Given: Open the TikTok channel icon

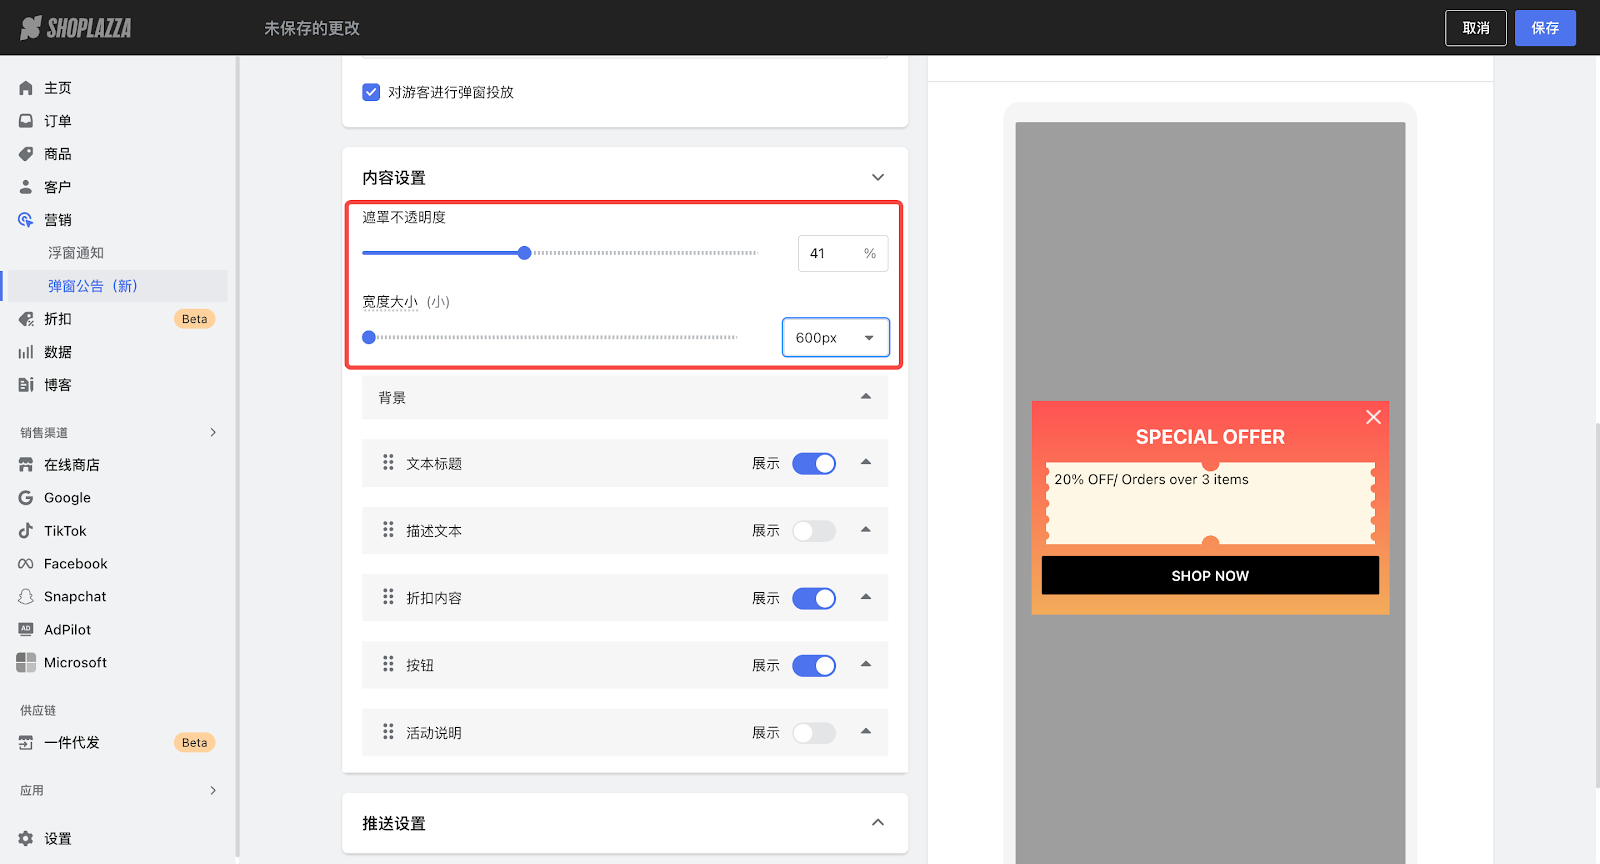Looking at the screenshot, I should [26, 531].
